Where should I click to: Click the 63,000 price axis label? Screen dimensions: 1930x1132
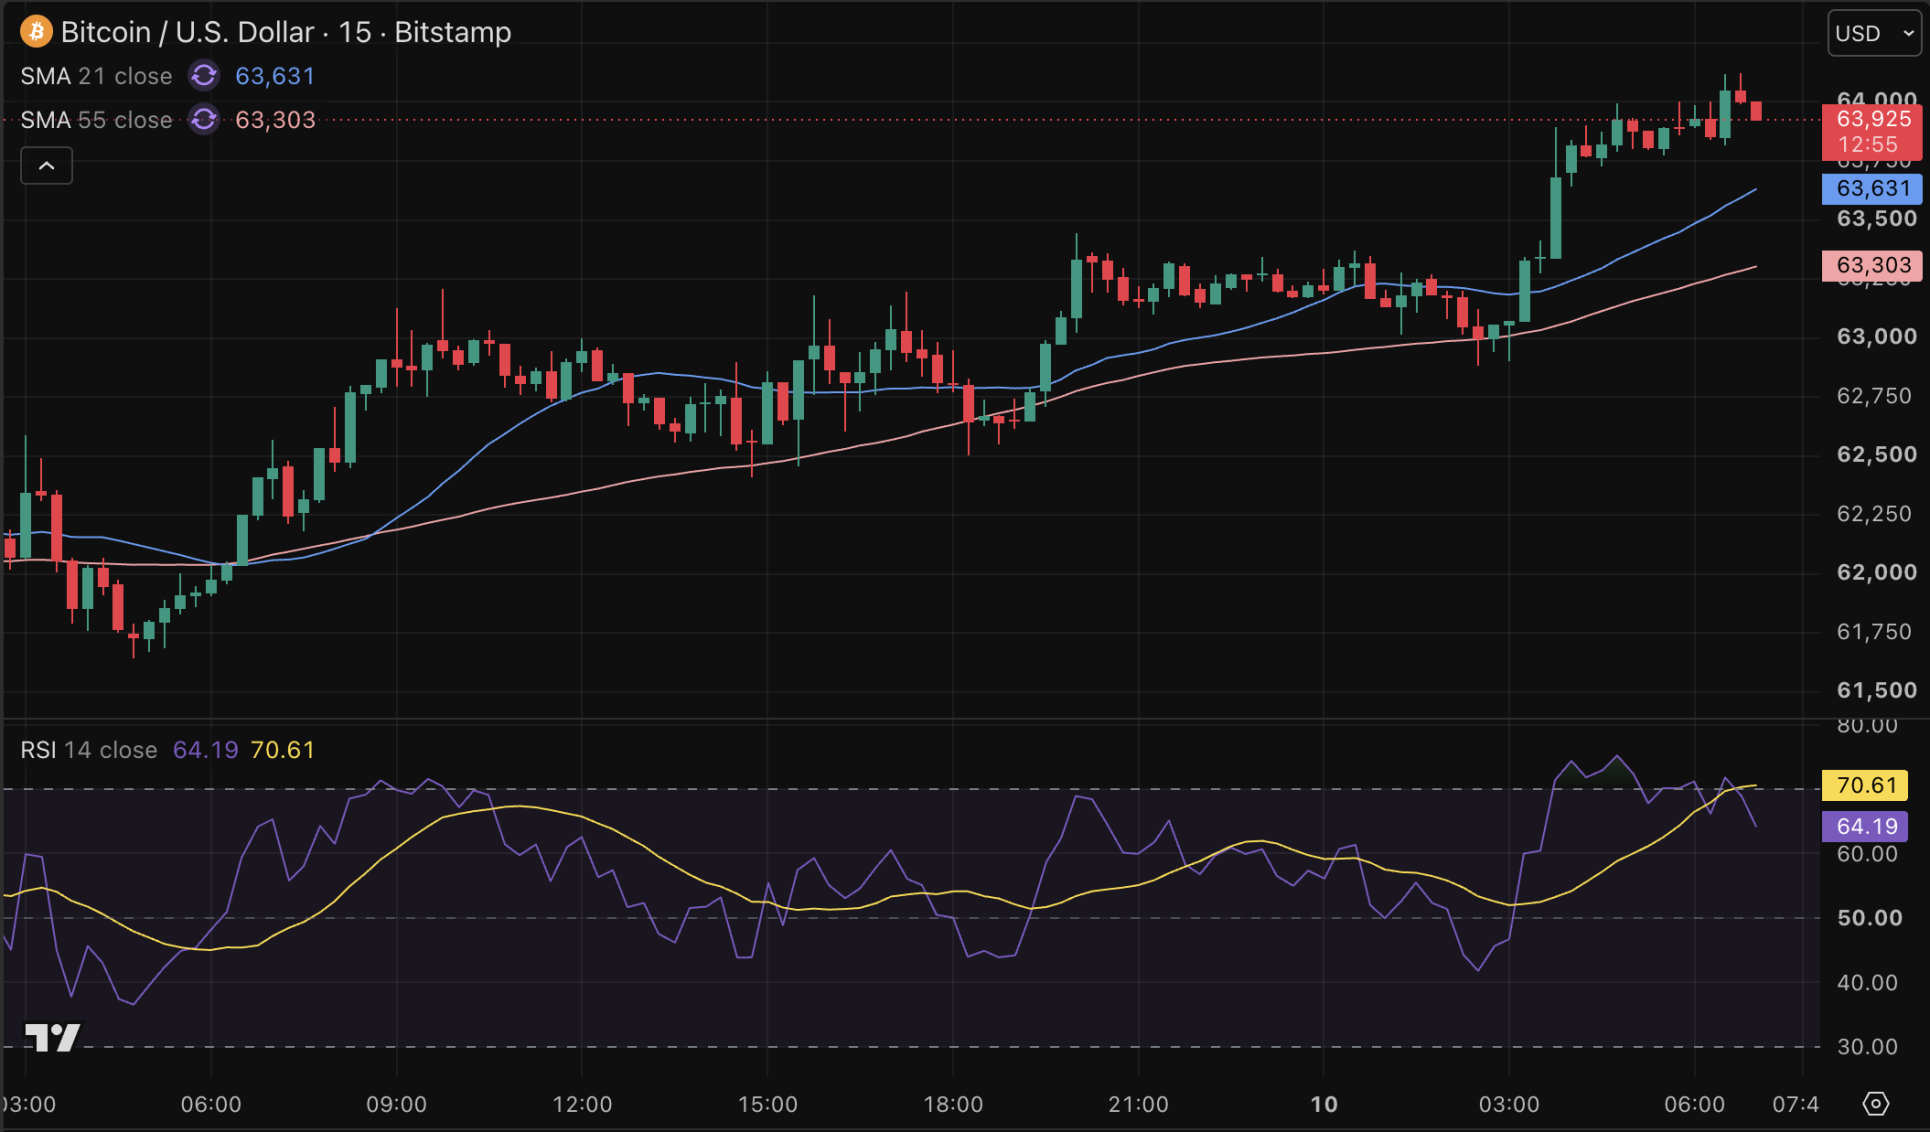(1877, 336)
